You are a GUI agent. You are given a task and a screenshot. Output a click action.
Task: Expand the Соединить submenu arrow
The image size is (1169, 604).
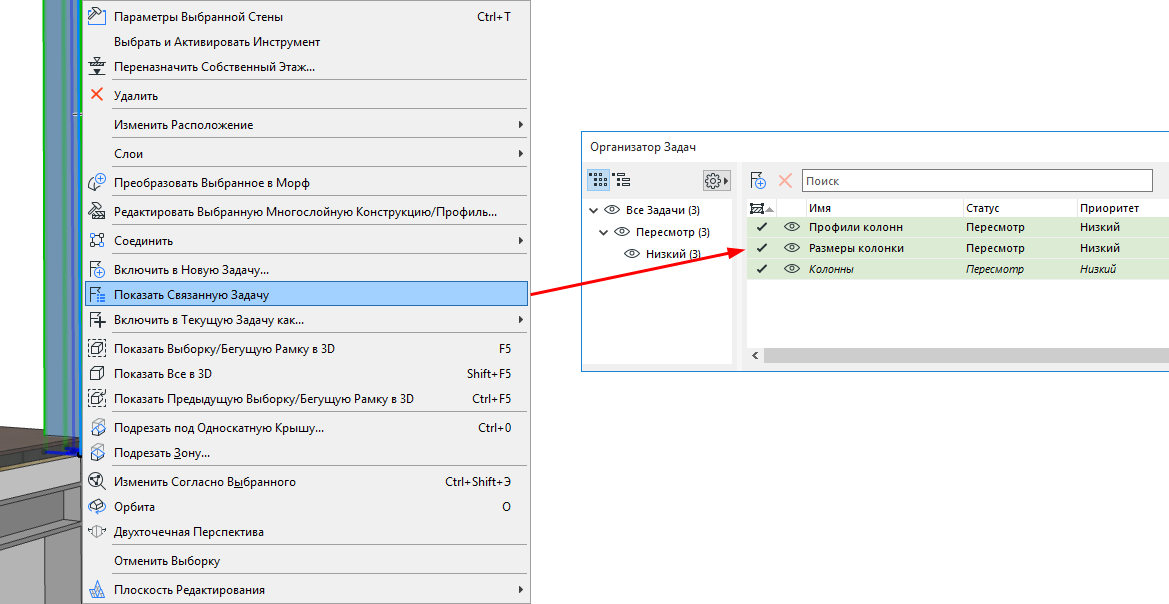point(520,240)
